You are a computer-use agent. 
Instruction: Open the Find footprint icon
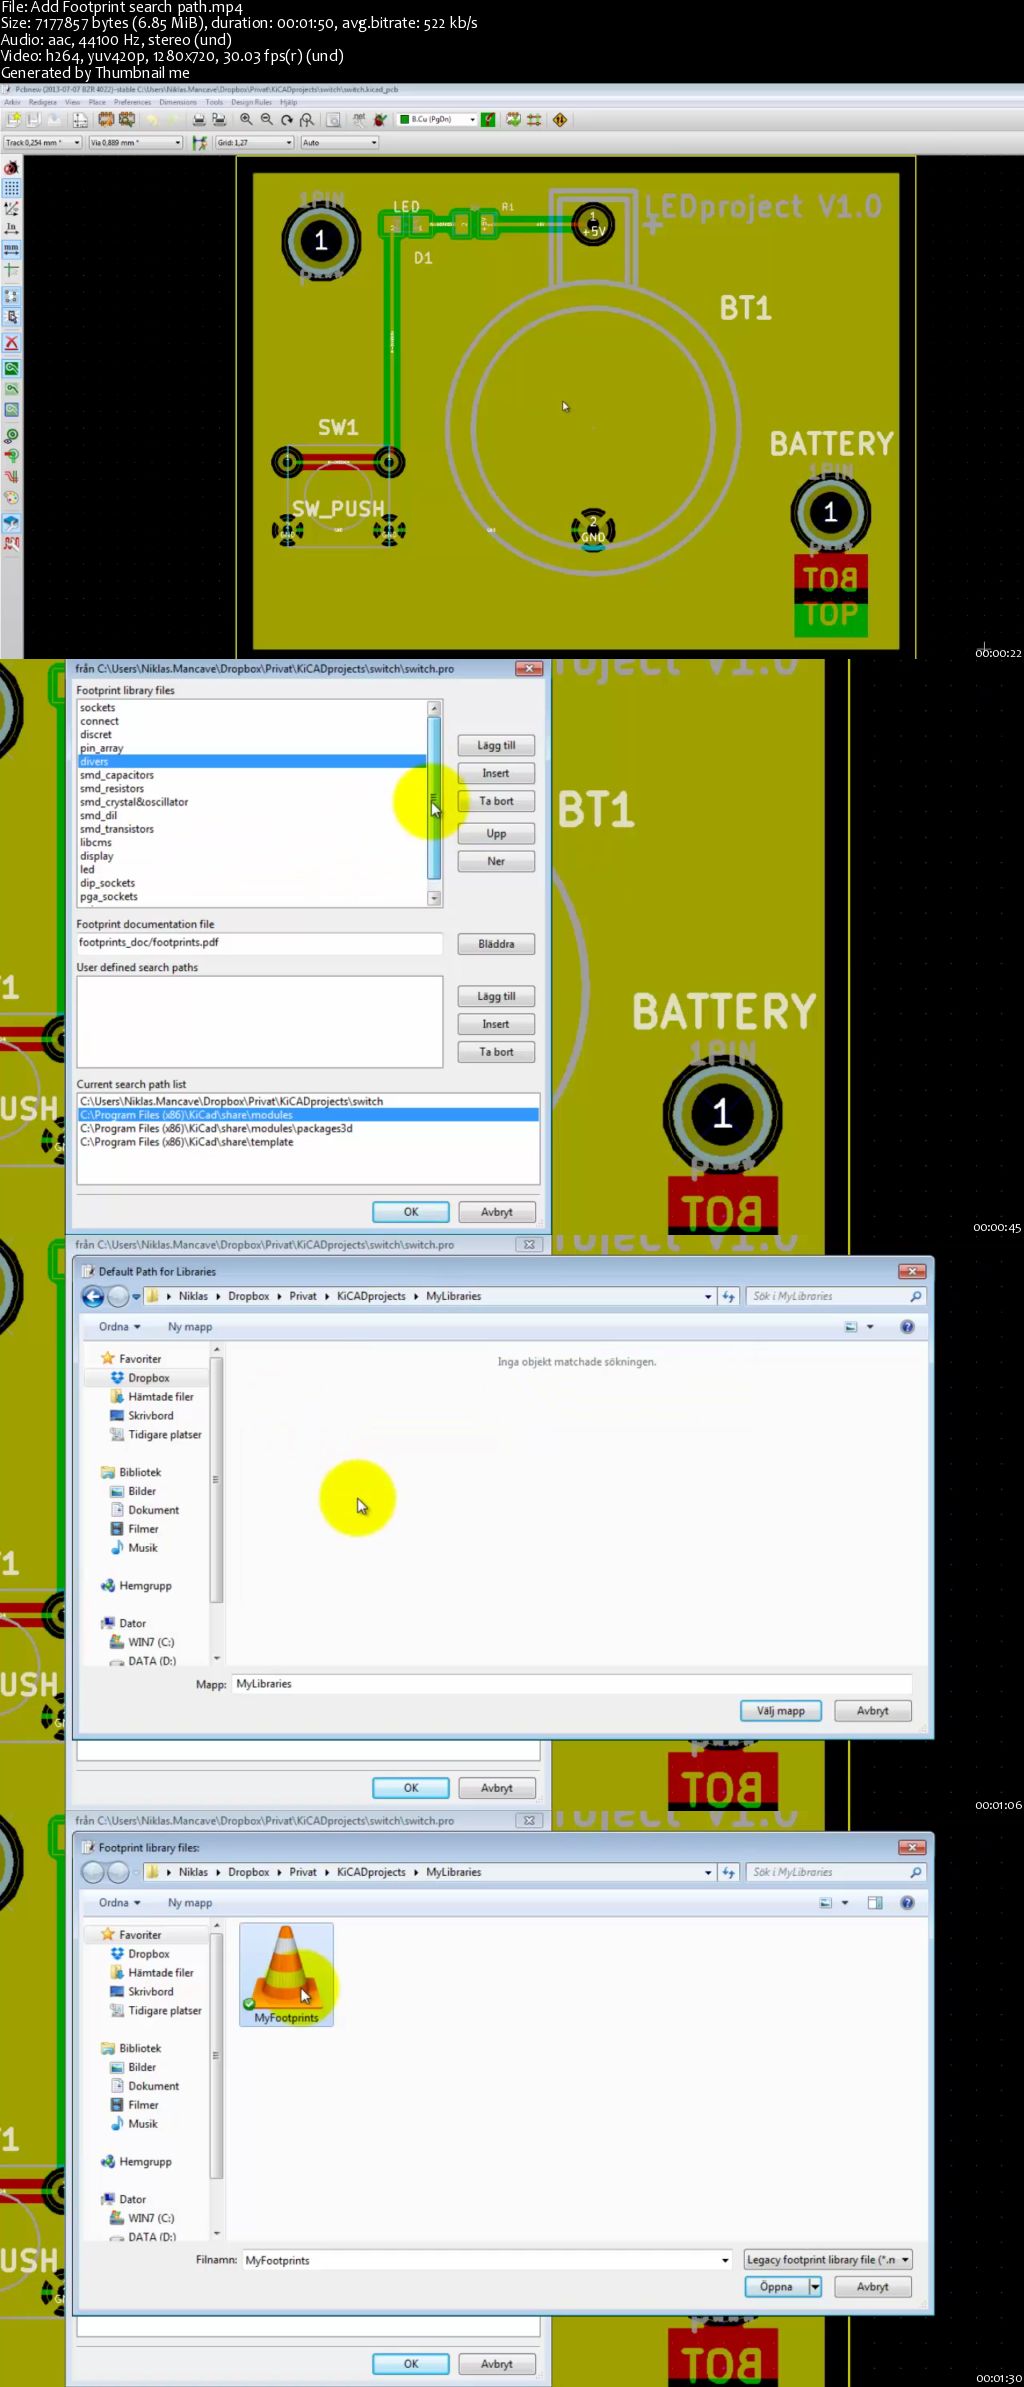333,120
